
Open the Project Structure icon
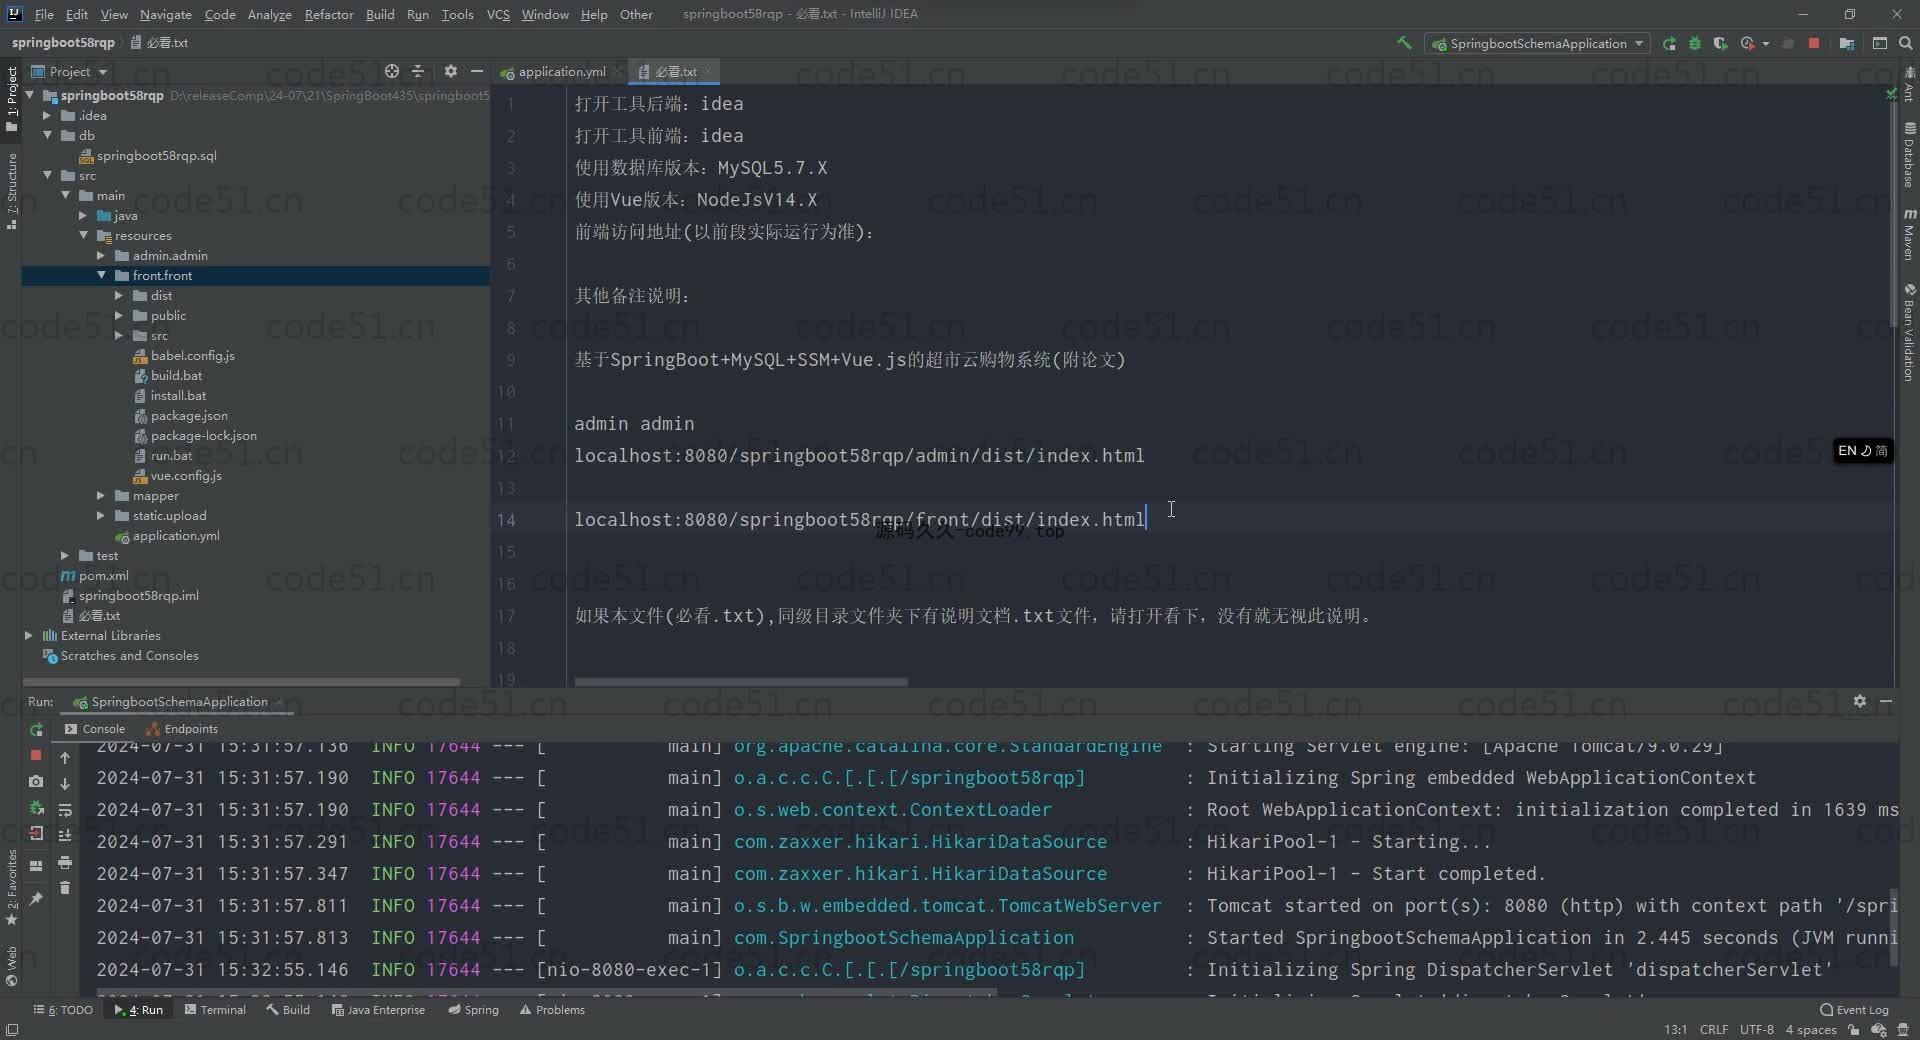1846,43
